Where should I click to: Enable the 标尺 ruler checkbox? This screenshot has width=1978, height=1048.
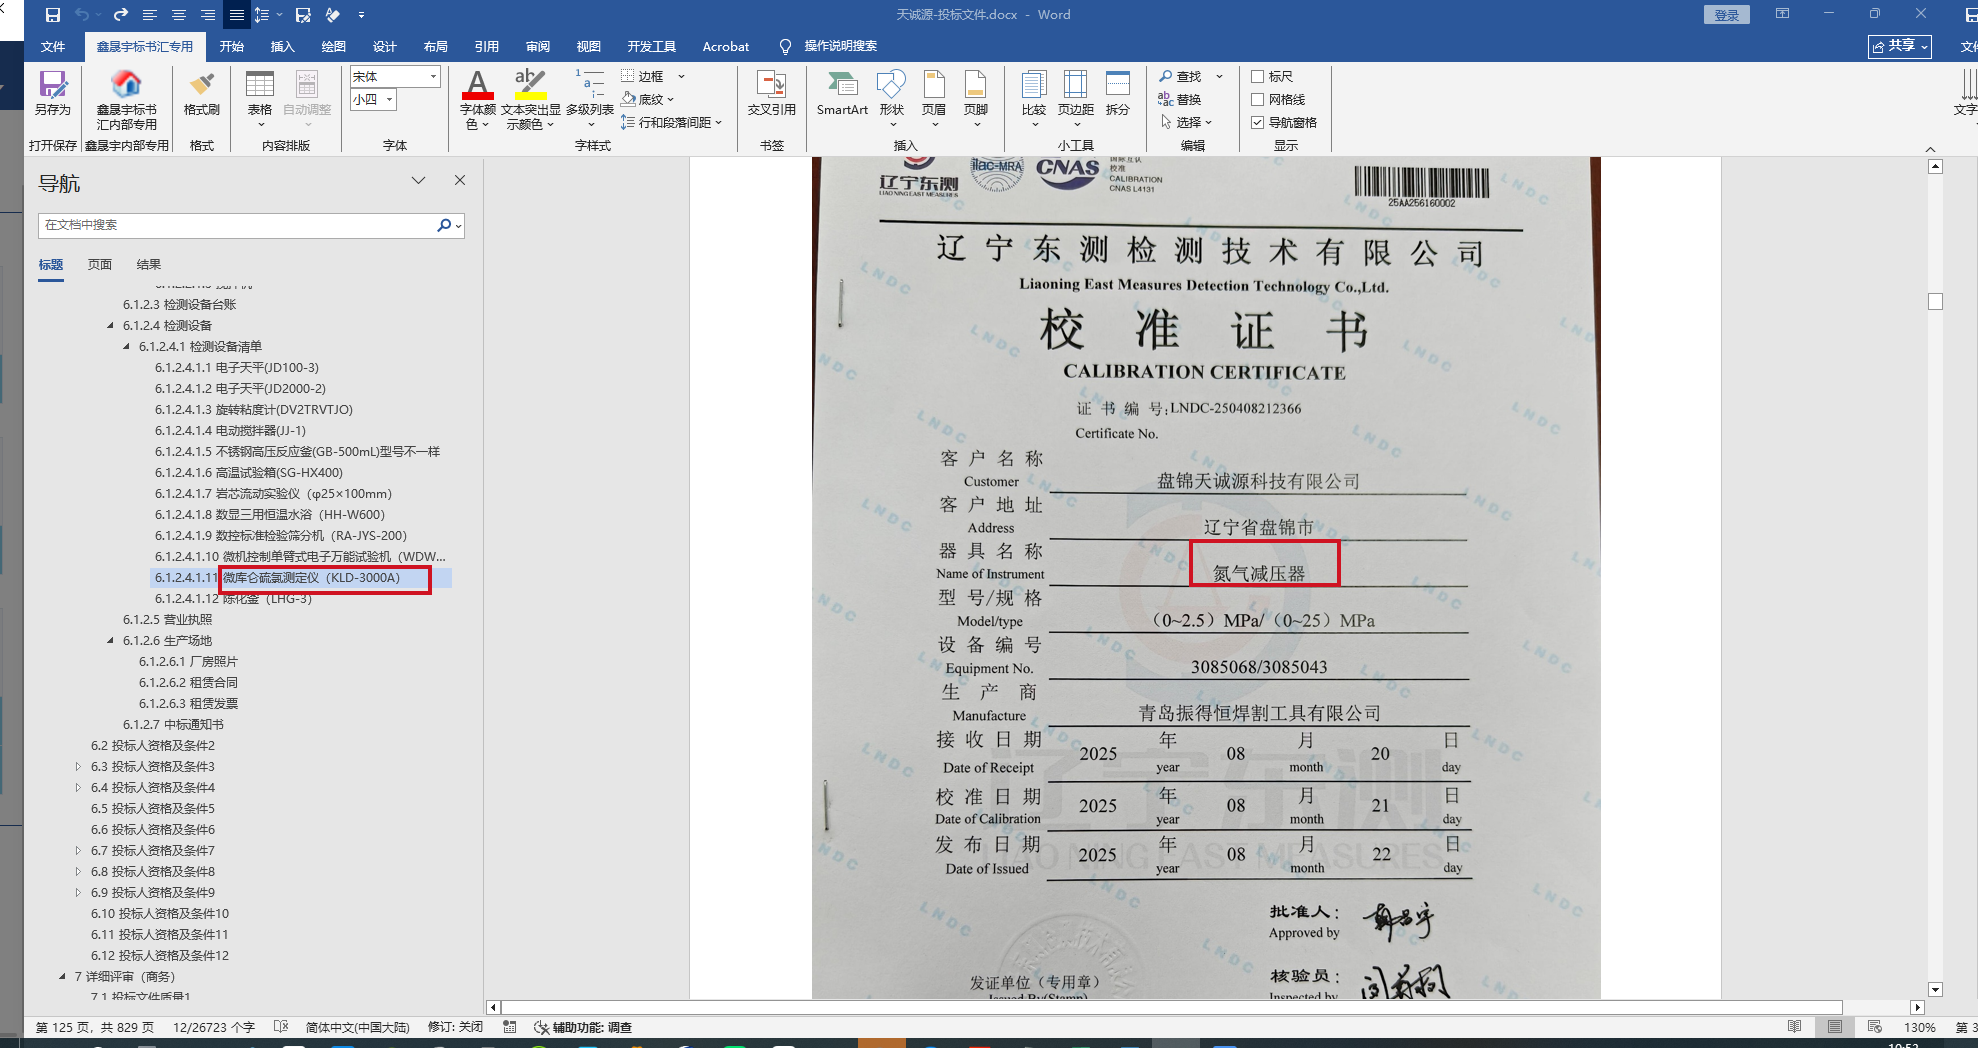coord(1258,77)
